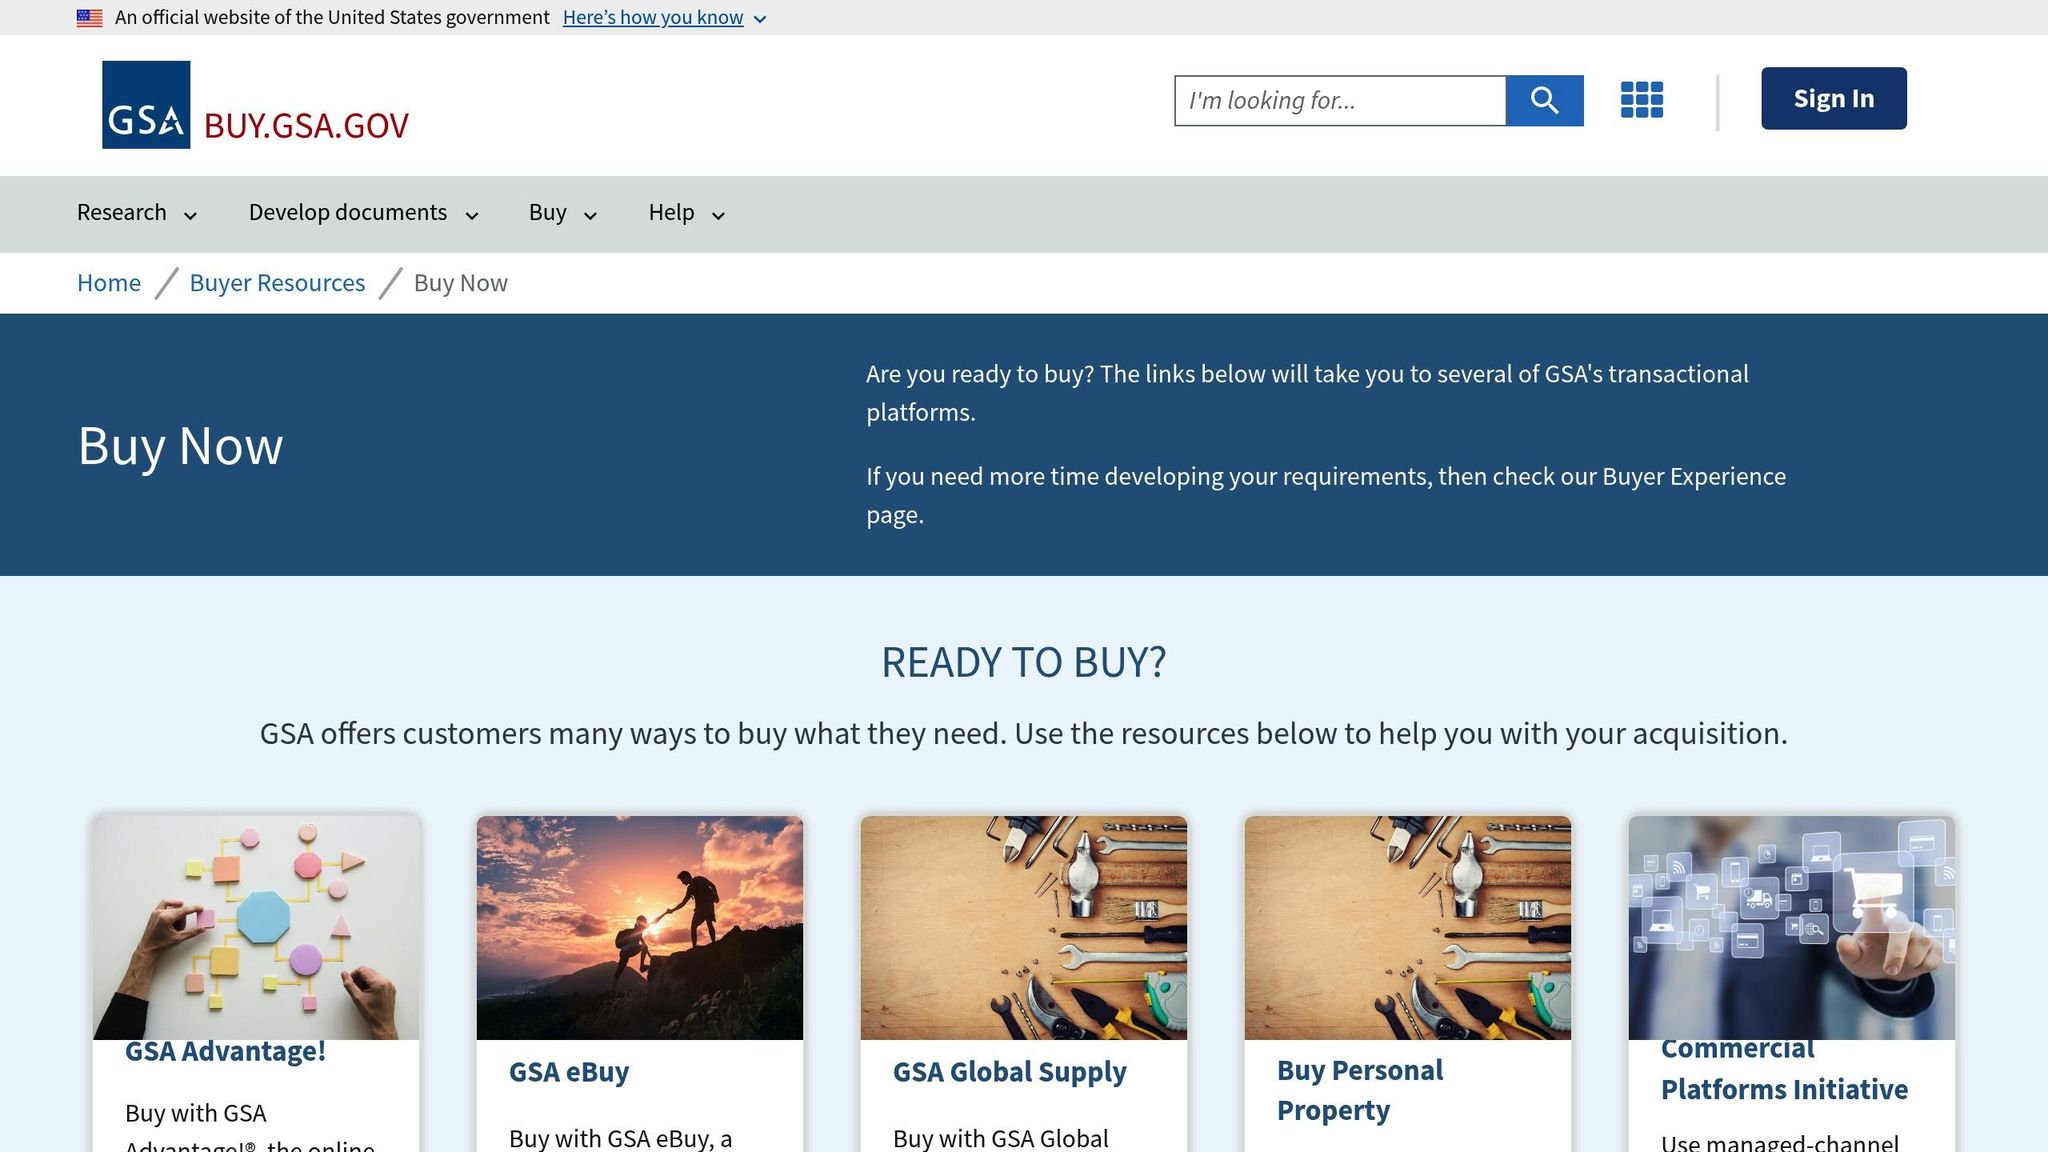Click the US flag icon in banner
Viewport: 2048px width, 1152px height.
[x=89, y=18]
